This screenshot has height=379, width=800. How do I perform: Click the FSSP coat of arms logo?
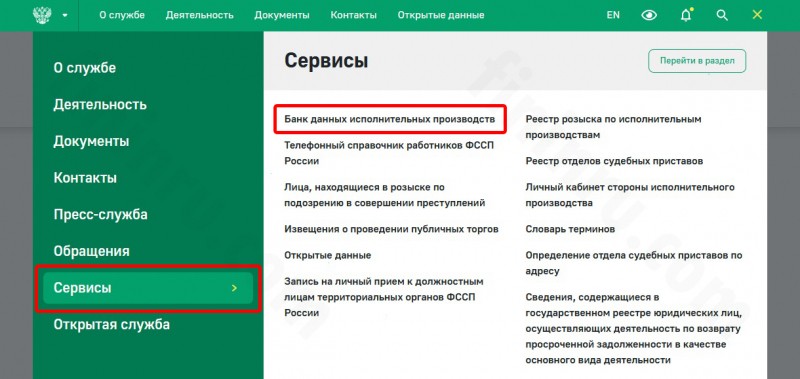42,15
